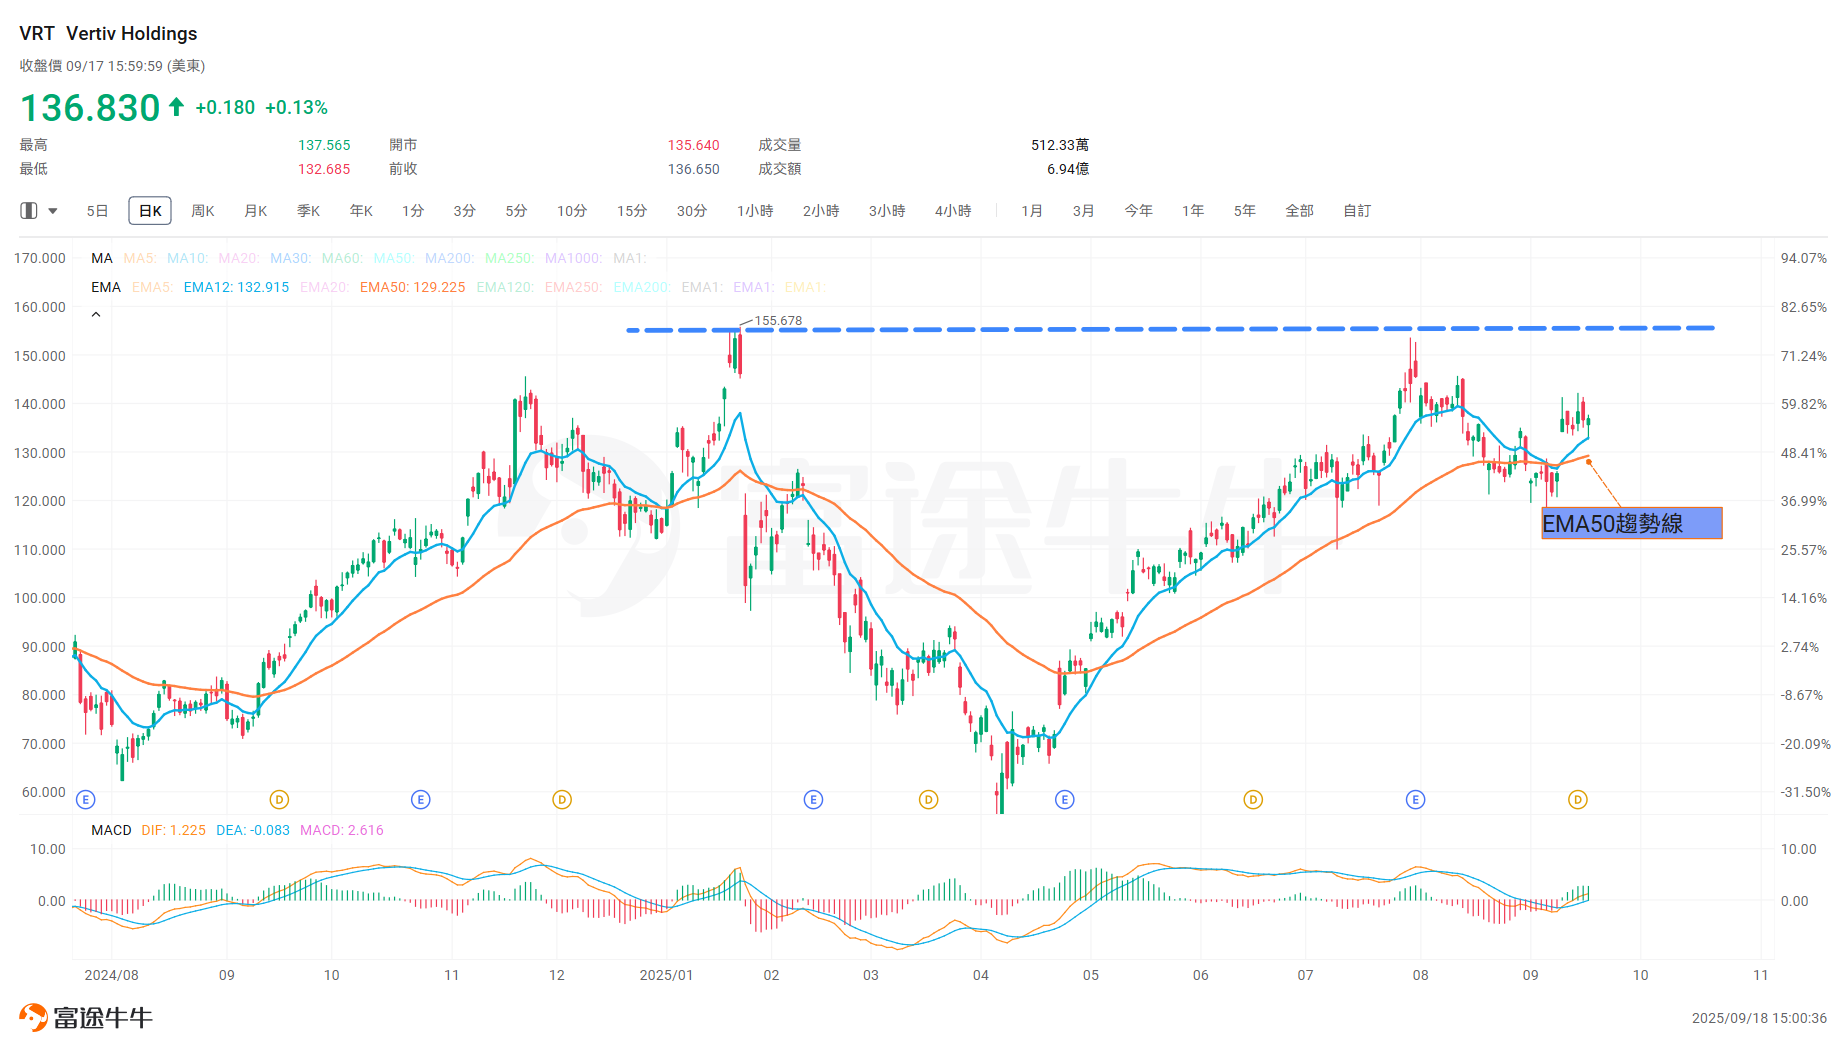Toggle the EMA12 indicator line
This screenshot has width=1847, height=1050.
236,287
